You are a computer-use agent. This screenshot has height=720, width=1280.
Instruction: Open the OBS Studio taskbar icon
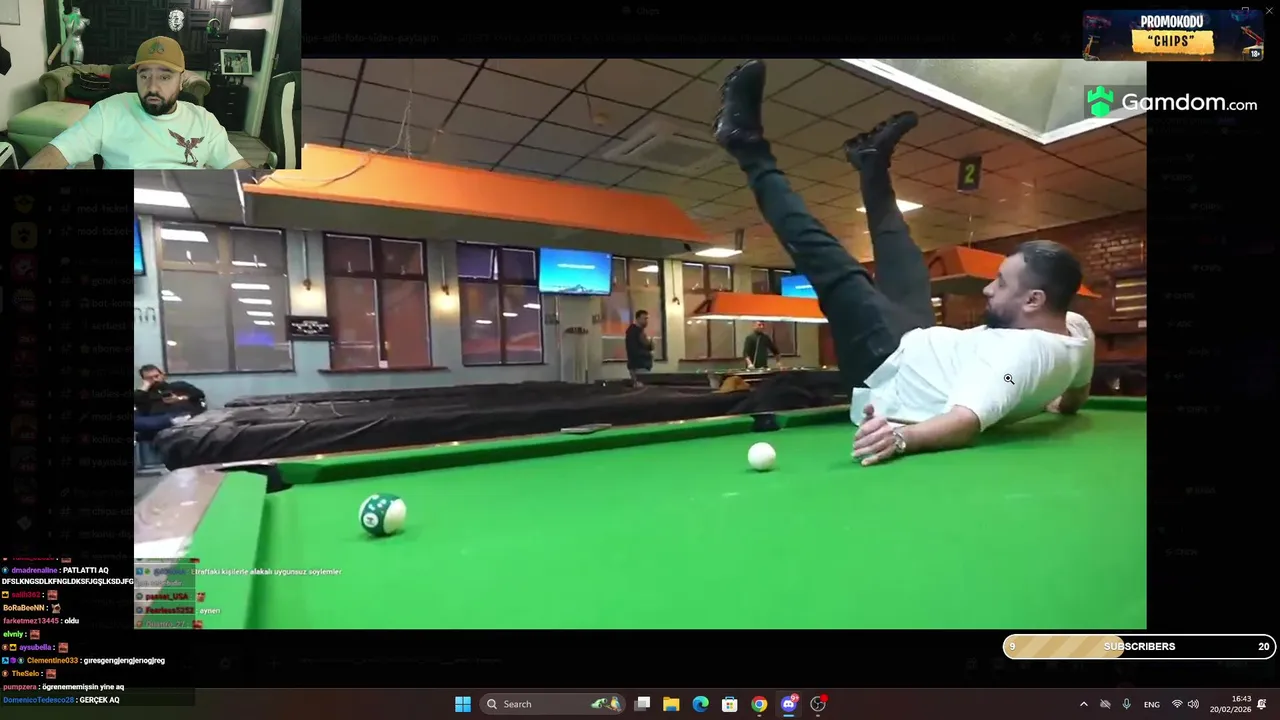818,704
